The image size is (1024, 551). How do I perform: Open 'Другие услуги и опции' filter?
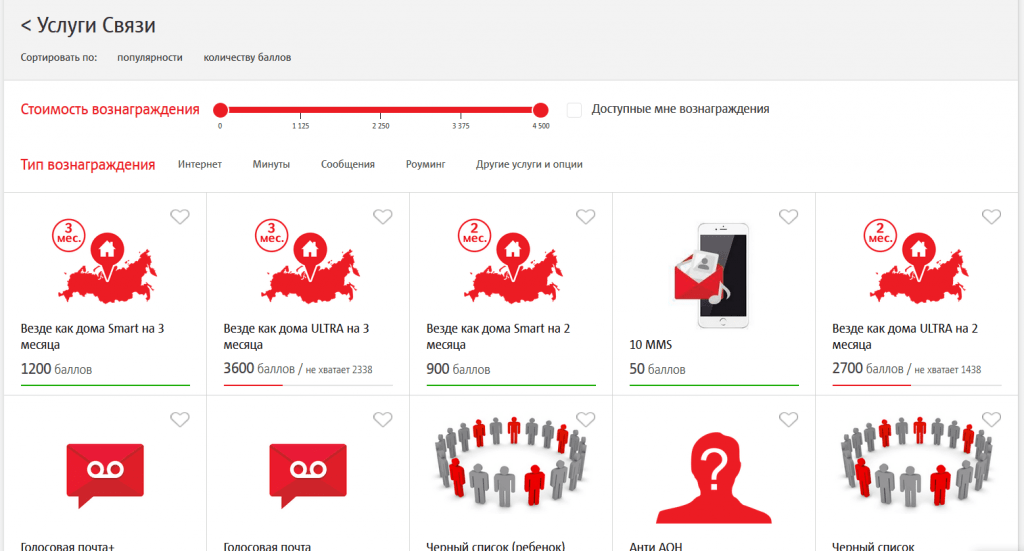point(529,164)
